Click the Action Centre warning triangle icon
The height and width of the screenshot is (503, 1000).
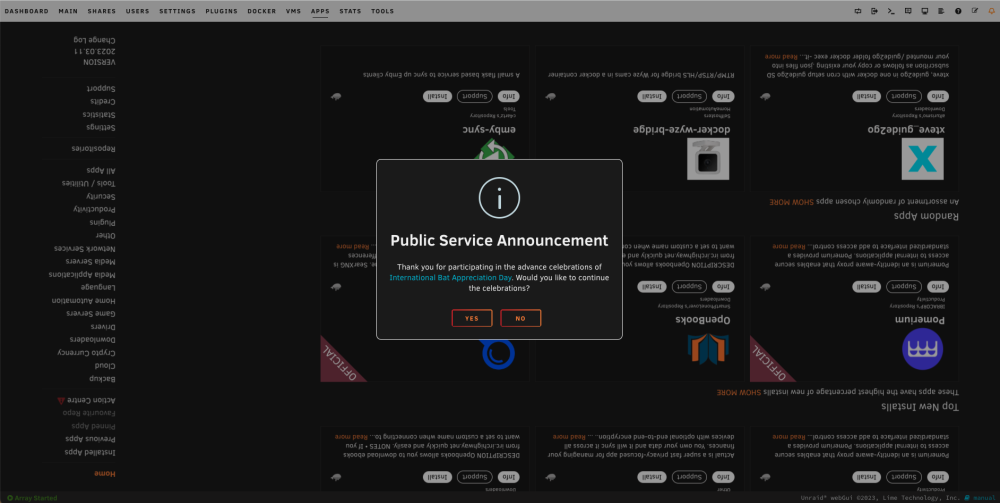click(61, 400)
